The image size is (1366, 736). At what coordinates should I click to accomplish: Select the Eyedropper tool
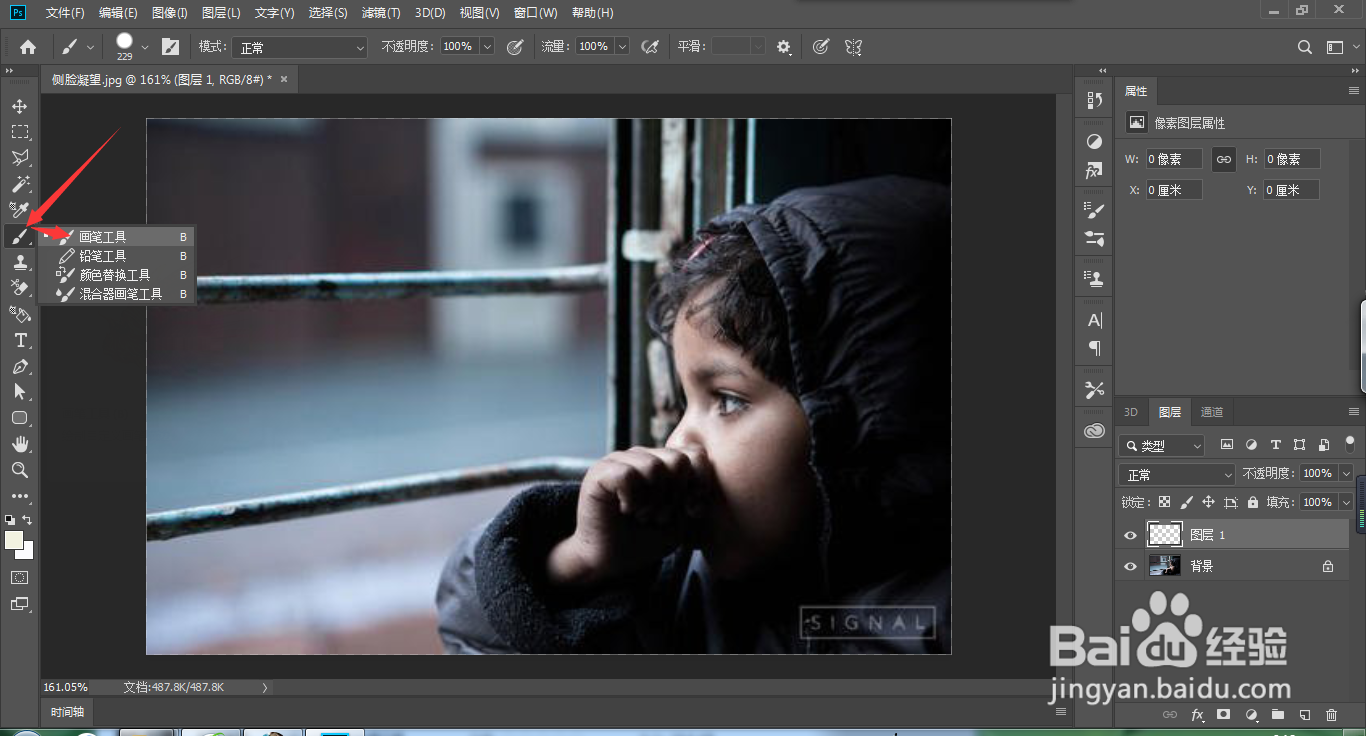tap(19, 210)
